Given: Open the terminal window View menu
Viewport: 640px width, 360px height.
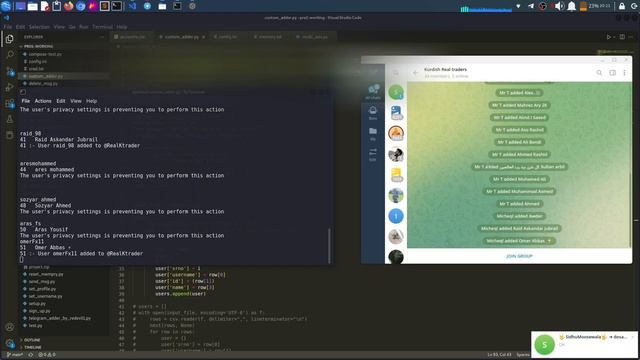Looking at the screenshot, I should tap(76, 101).
